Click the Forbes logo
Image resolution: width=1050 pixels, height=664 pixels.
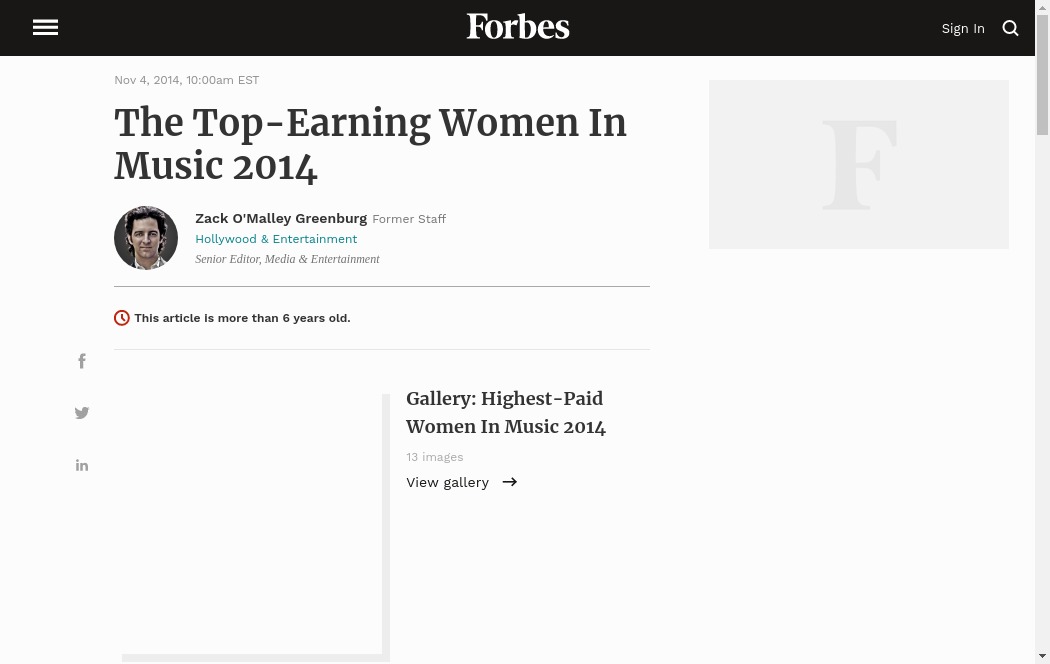click(x=518, y=27)
